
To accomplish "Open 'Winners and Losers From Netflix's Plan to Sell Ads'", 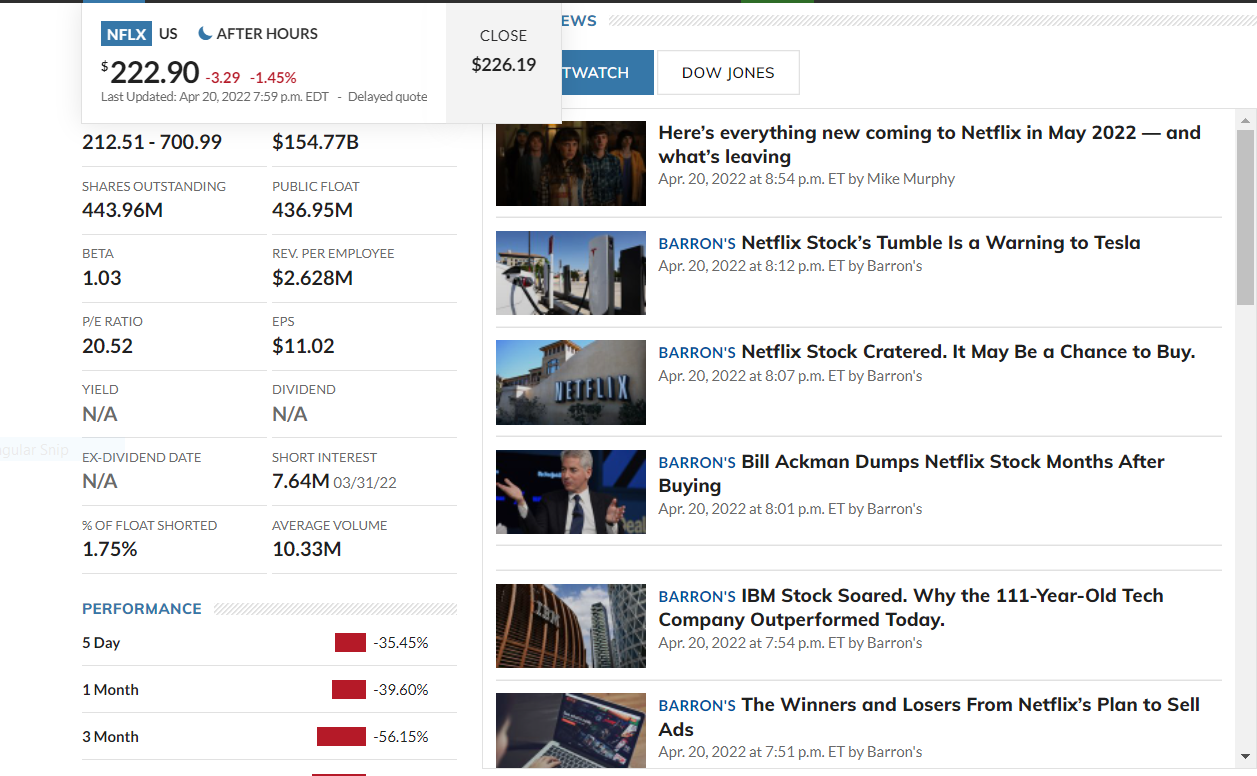I will click(x=929, y=717).
